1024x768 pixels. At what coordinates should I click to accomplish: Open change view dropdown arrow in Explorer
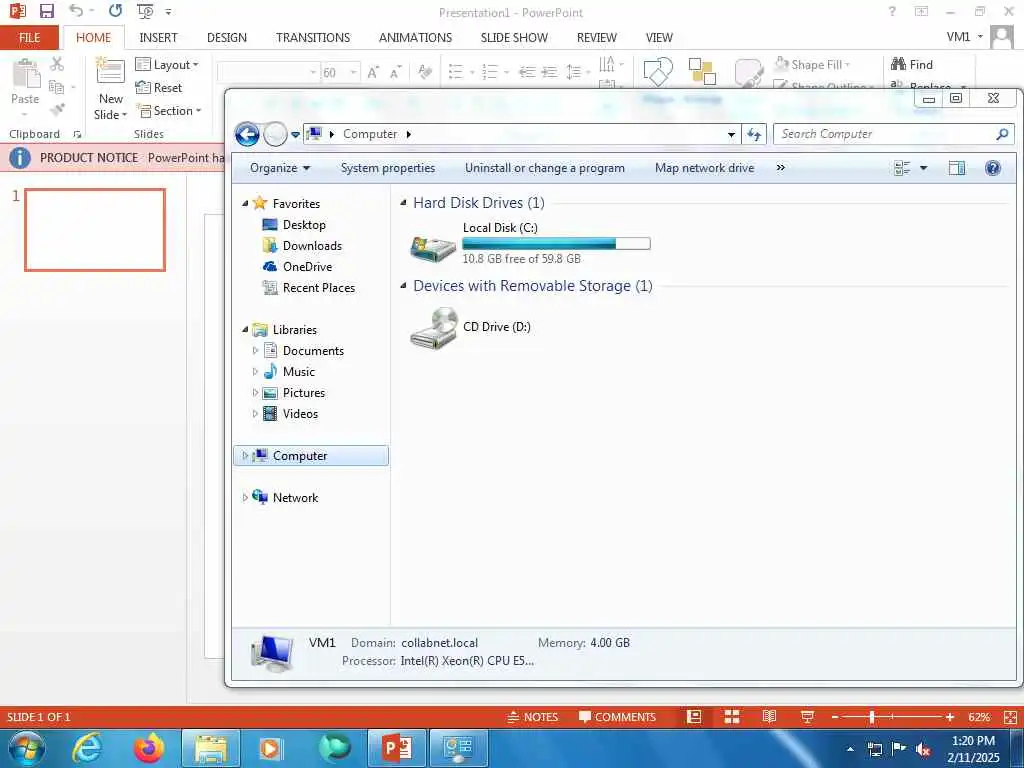coord(923,168)
